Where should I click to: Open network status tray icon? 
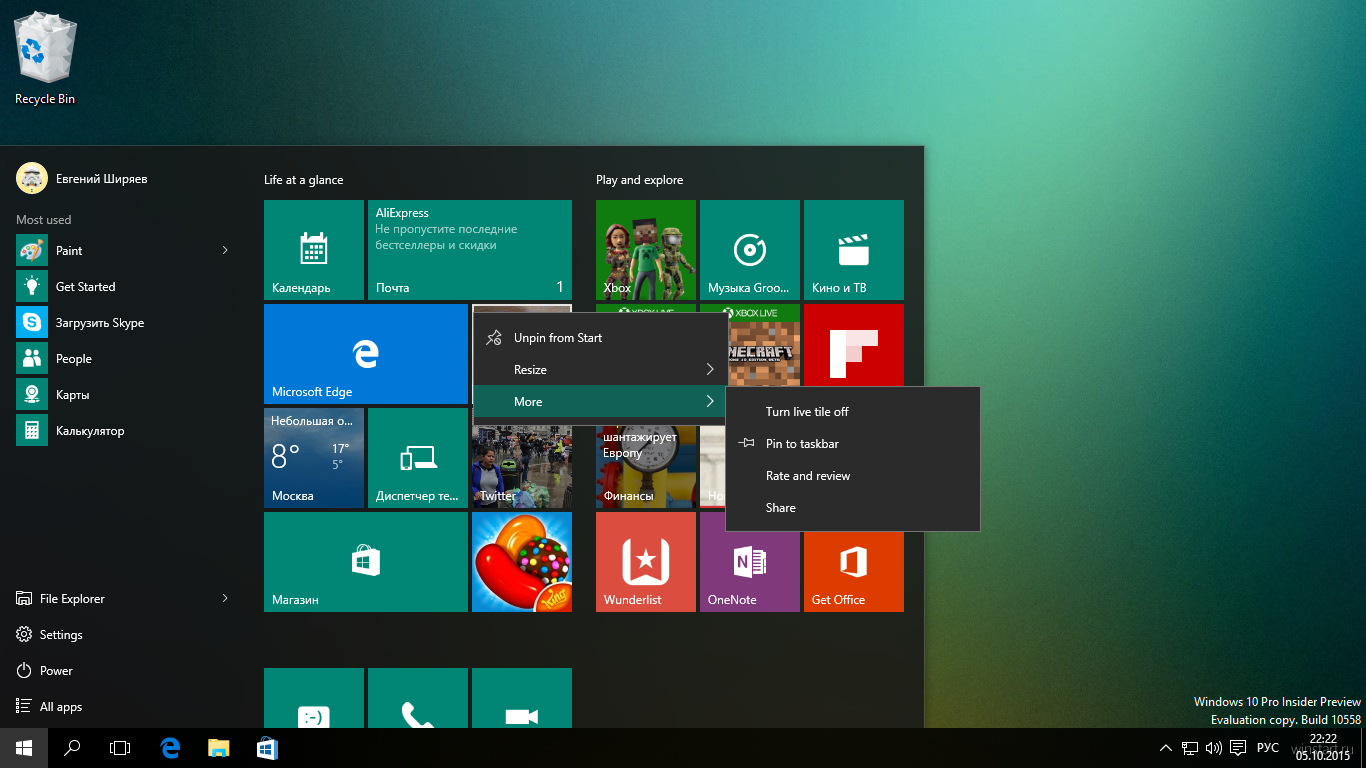[x=1190, y=748]
